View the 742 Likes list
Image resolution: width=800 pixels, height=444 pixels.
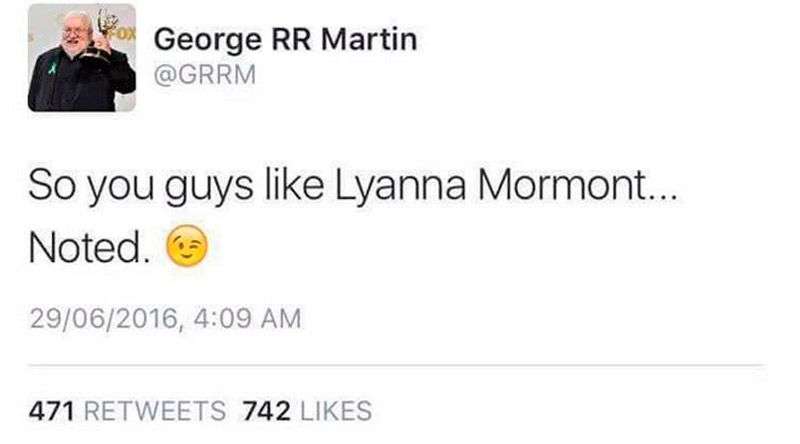306,410
